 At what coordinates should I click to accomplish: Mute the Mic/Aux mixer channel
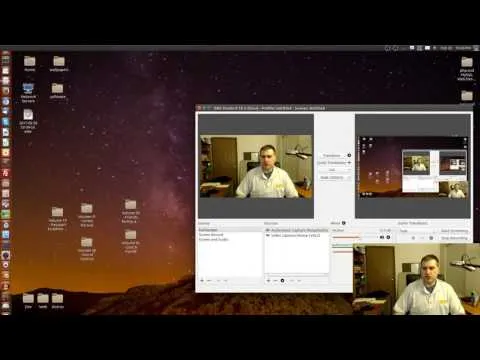[382, 237]
